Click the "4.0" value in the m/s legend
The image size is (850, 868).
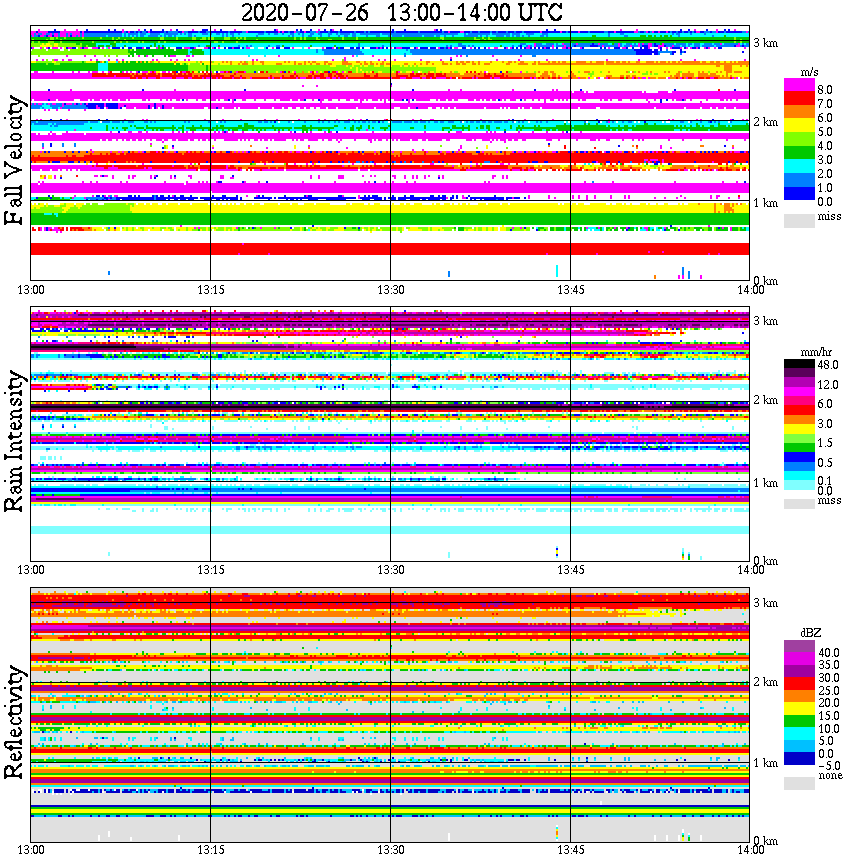[825, 146]
